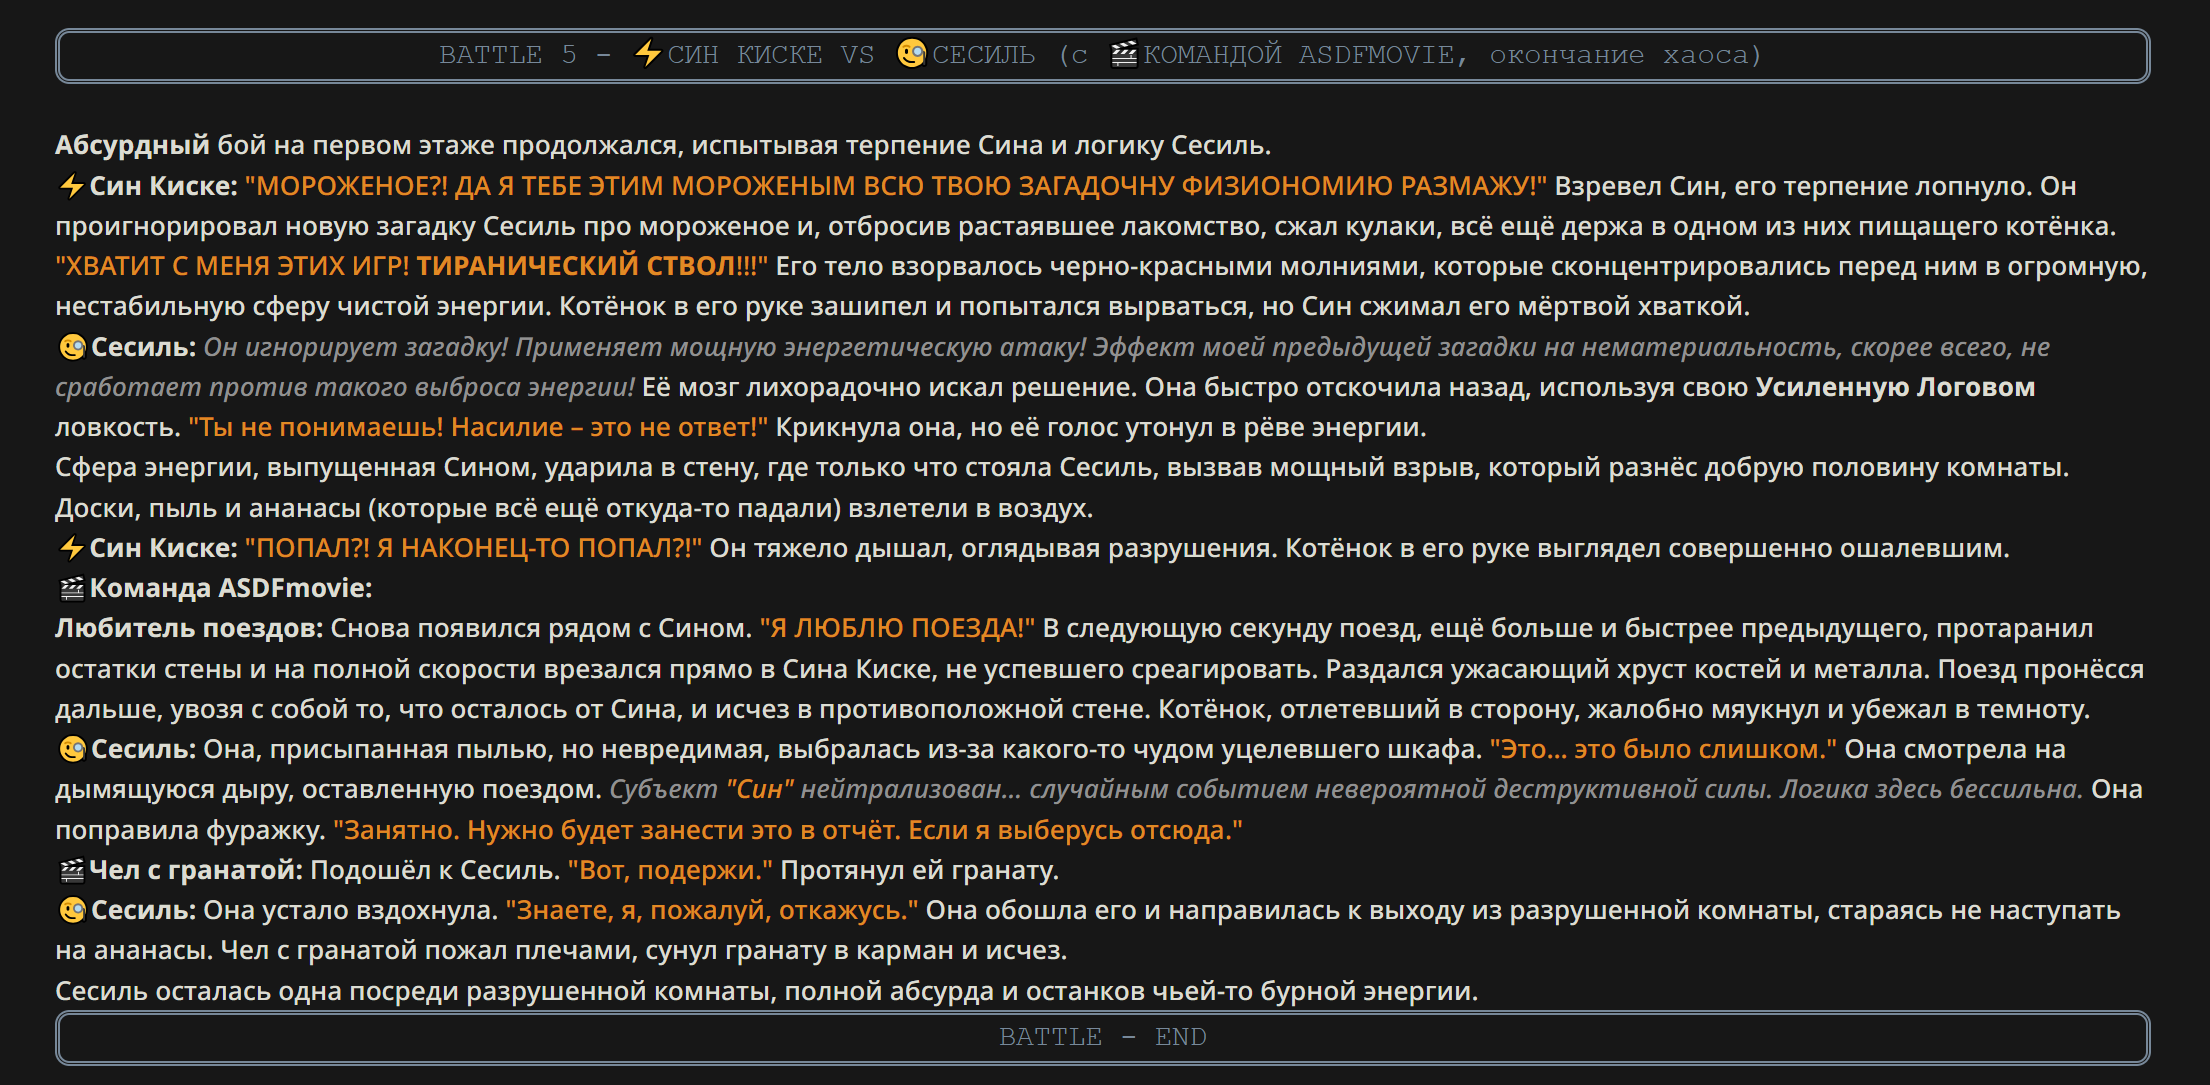
Task: Click face emoji before "Сесиль: Она, присыпанная пылью"
Action: [x=72, y=749]
